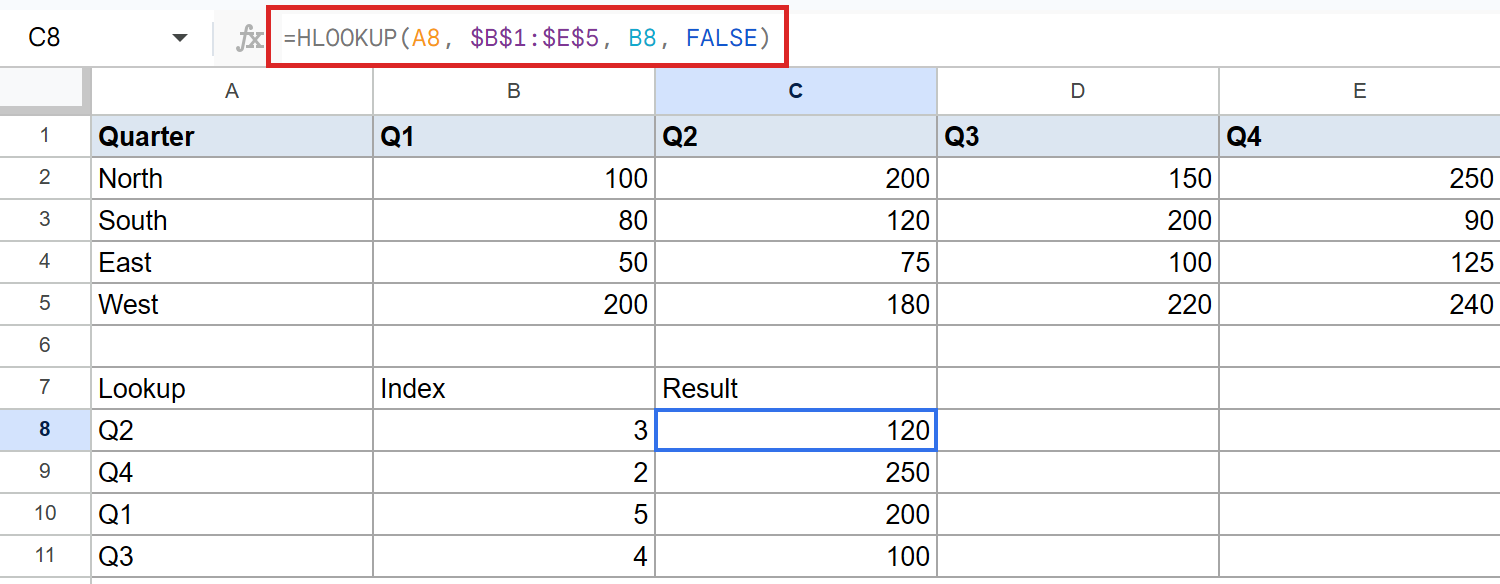Select the West cell

click(232, 304)
